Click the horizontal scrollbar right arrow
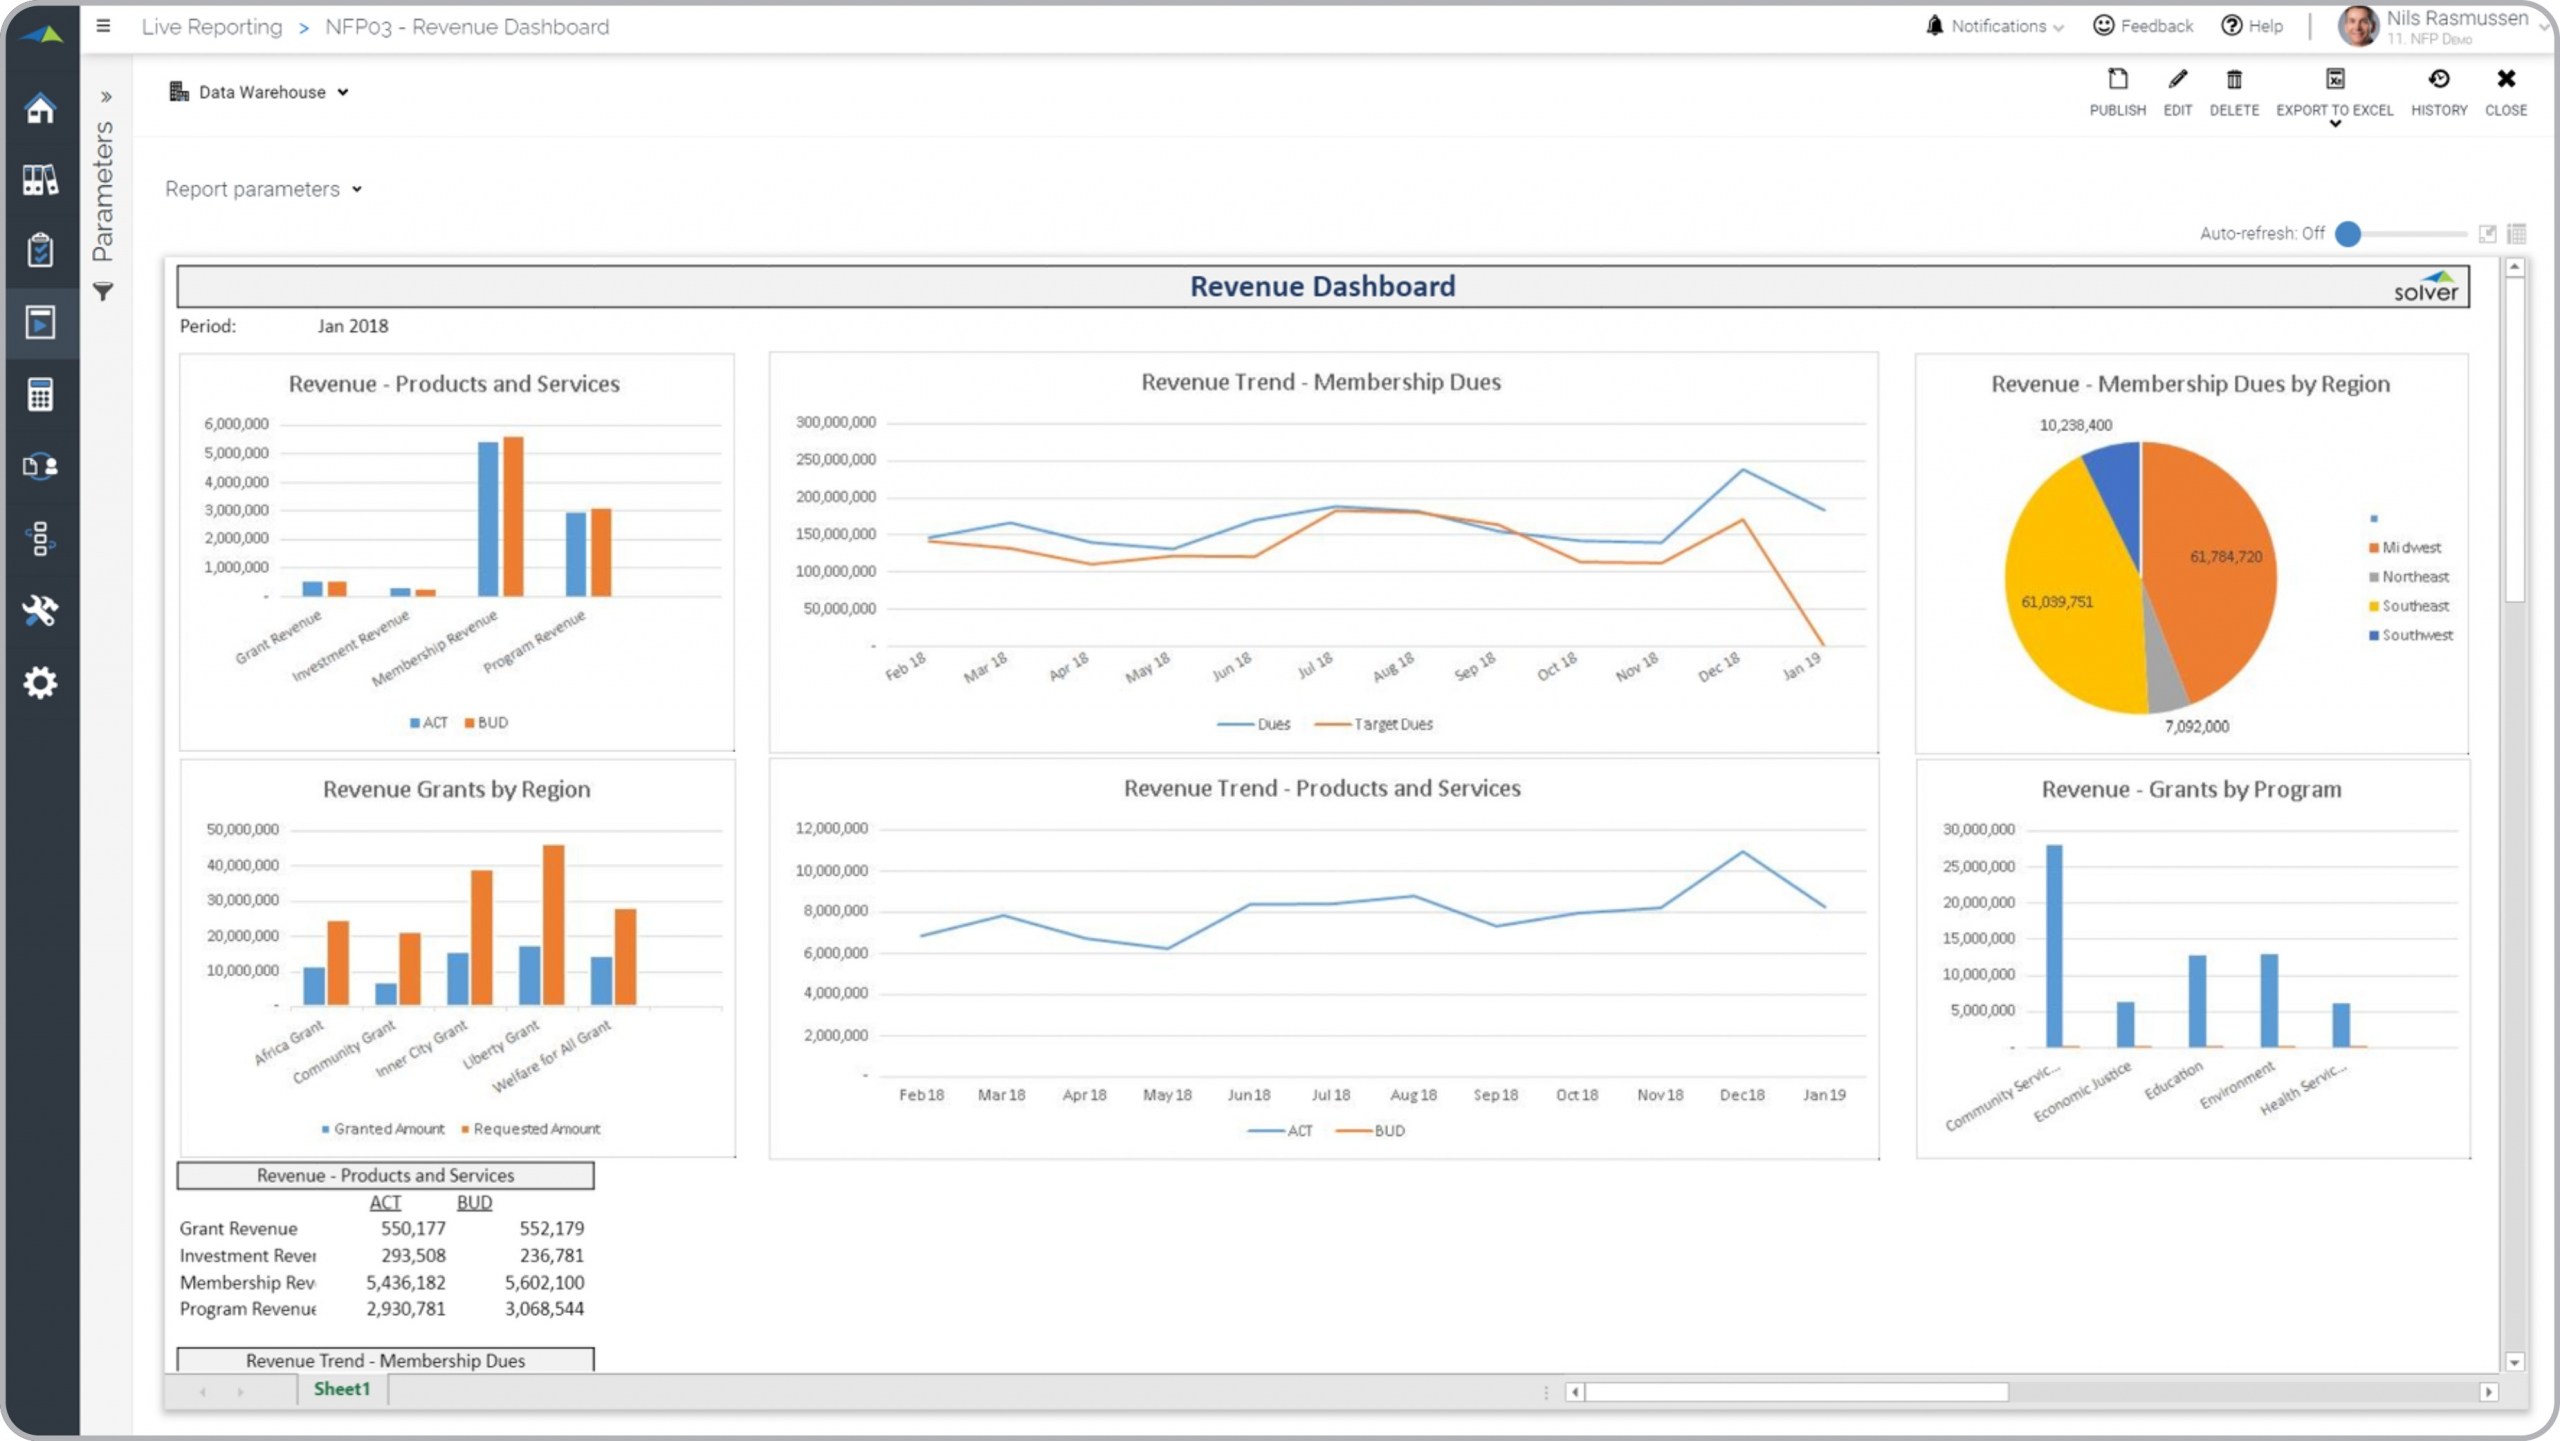 (x=2488, y=1392)
